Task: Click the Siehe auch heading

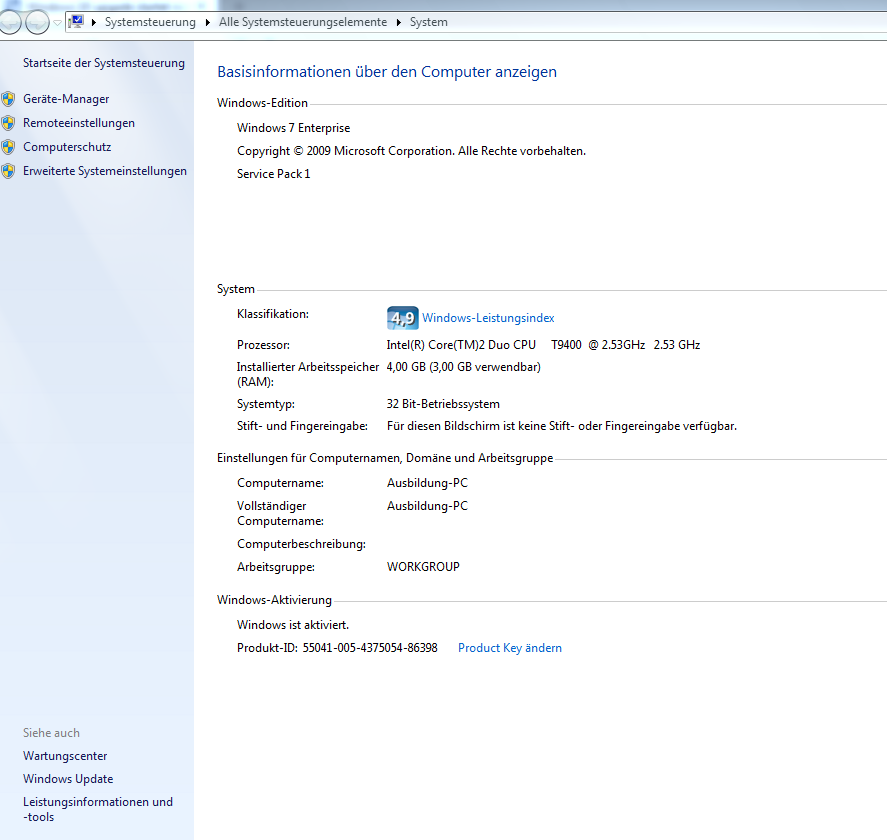Action: 51,733
